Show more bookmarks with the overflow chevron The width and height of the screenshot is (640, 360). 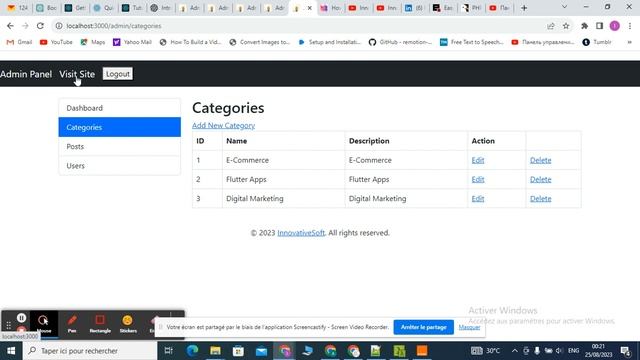[x=629, y=42]
